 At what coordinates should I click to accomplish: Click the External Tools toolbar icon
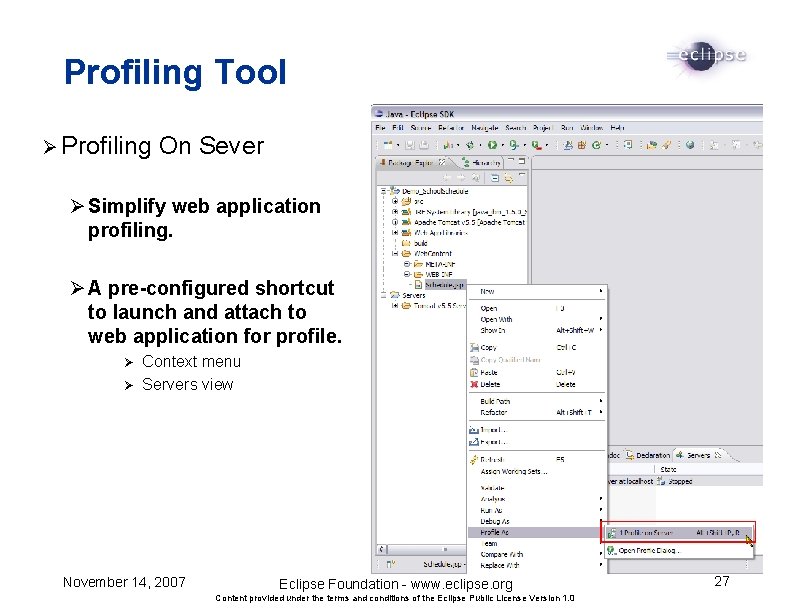536,145
